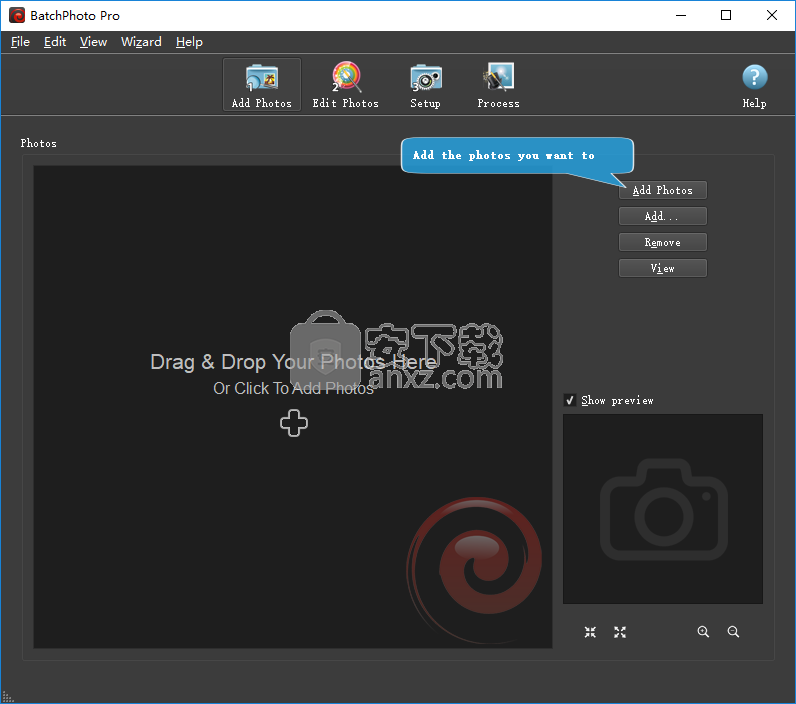This screenshot has width=796, height=704.
Task: Open the Setup step
Action: point(425,84)
